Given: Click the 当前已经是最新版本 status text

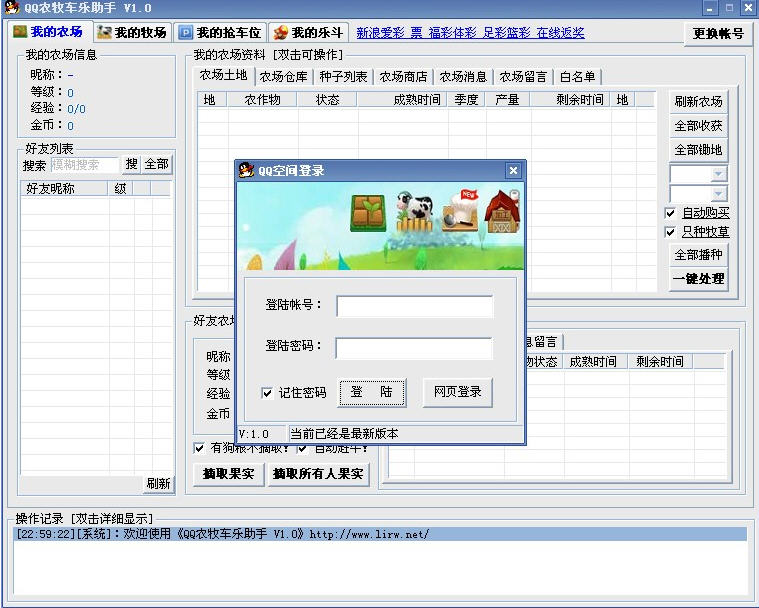Looking at the screenshot, I should pyautogui.click(x=344, y=434).
